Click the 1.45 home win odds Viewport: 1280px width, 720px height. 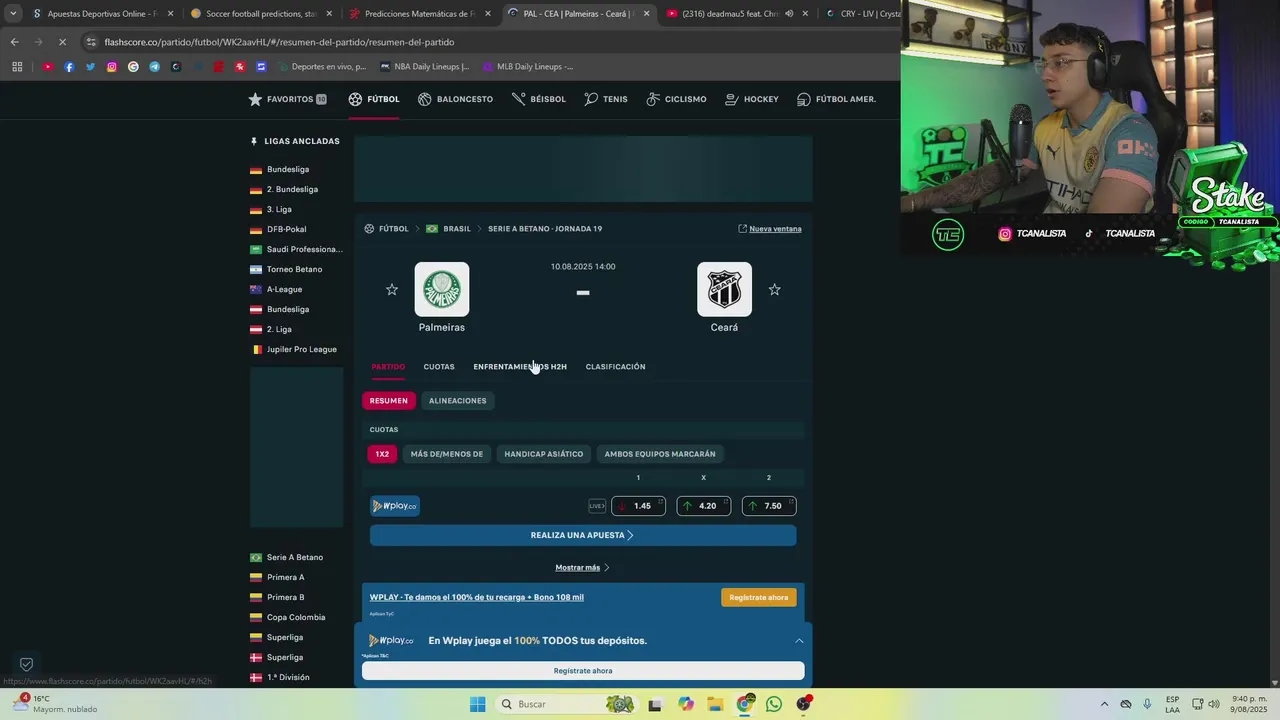[x=638, y=506]
